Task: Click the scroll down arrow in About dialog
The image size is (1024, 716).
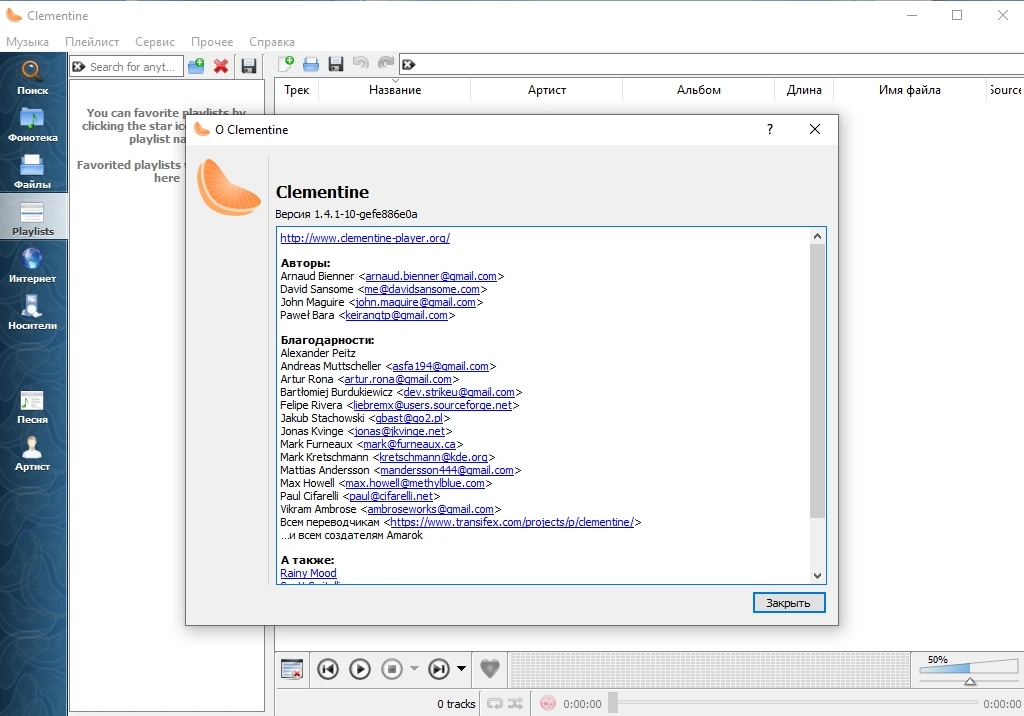Action: coord(817,576)
